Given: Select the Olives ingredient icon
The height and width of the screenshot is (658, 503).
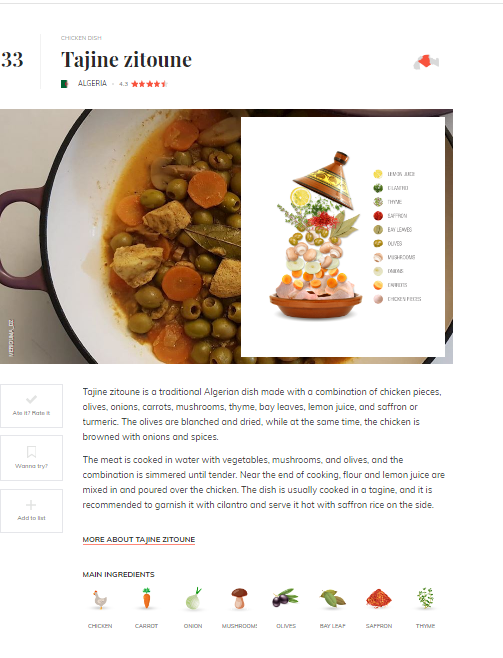Looking at the screenshot, I should (x=286, y=598).
